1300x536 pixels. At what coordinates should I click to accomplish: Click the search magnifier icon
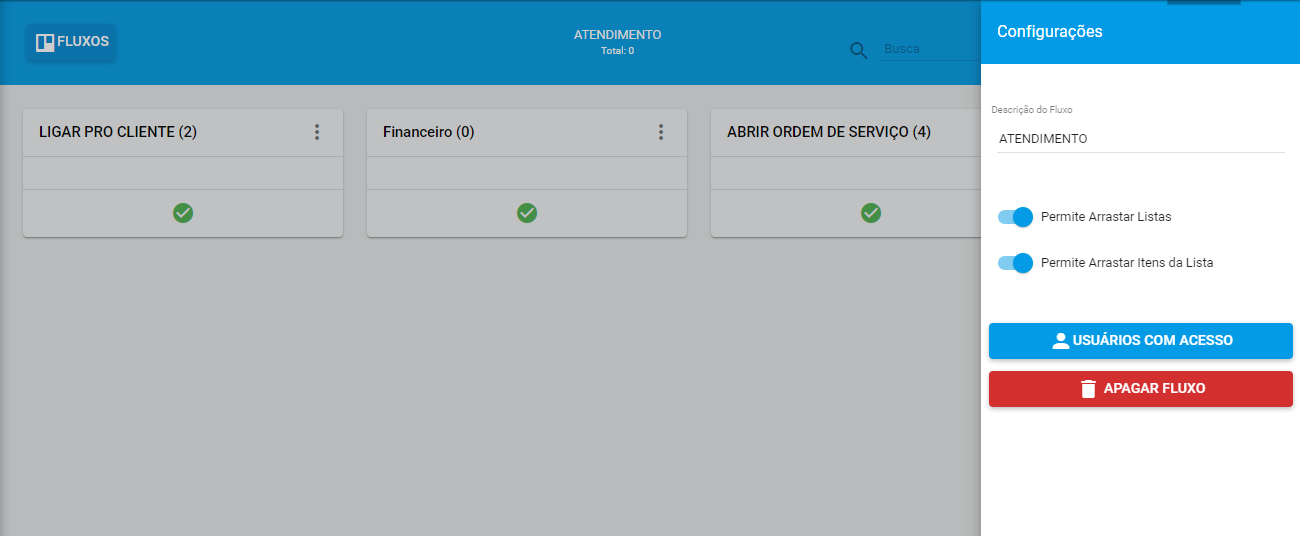(858, 50)
